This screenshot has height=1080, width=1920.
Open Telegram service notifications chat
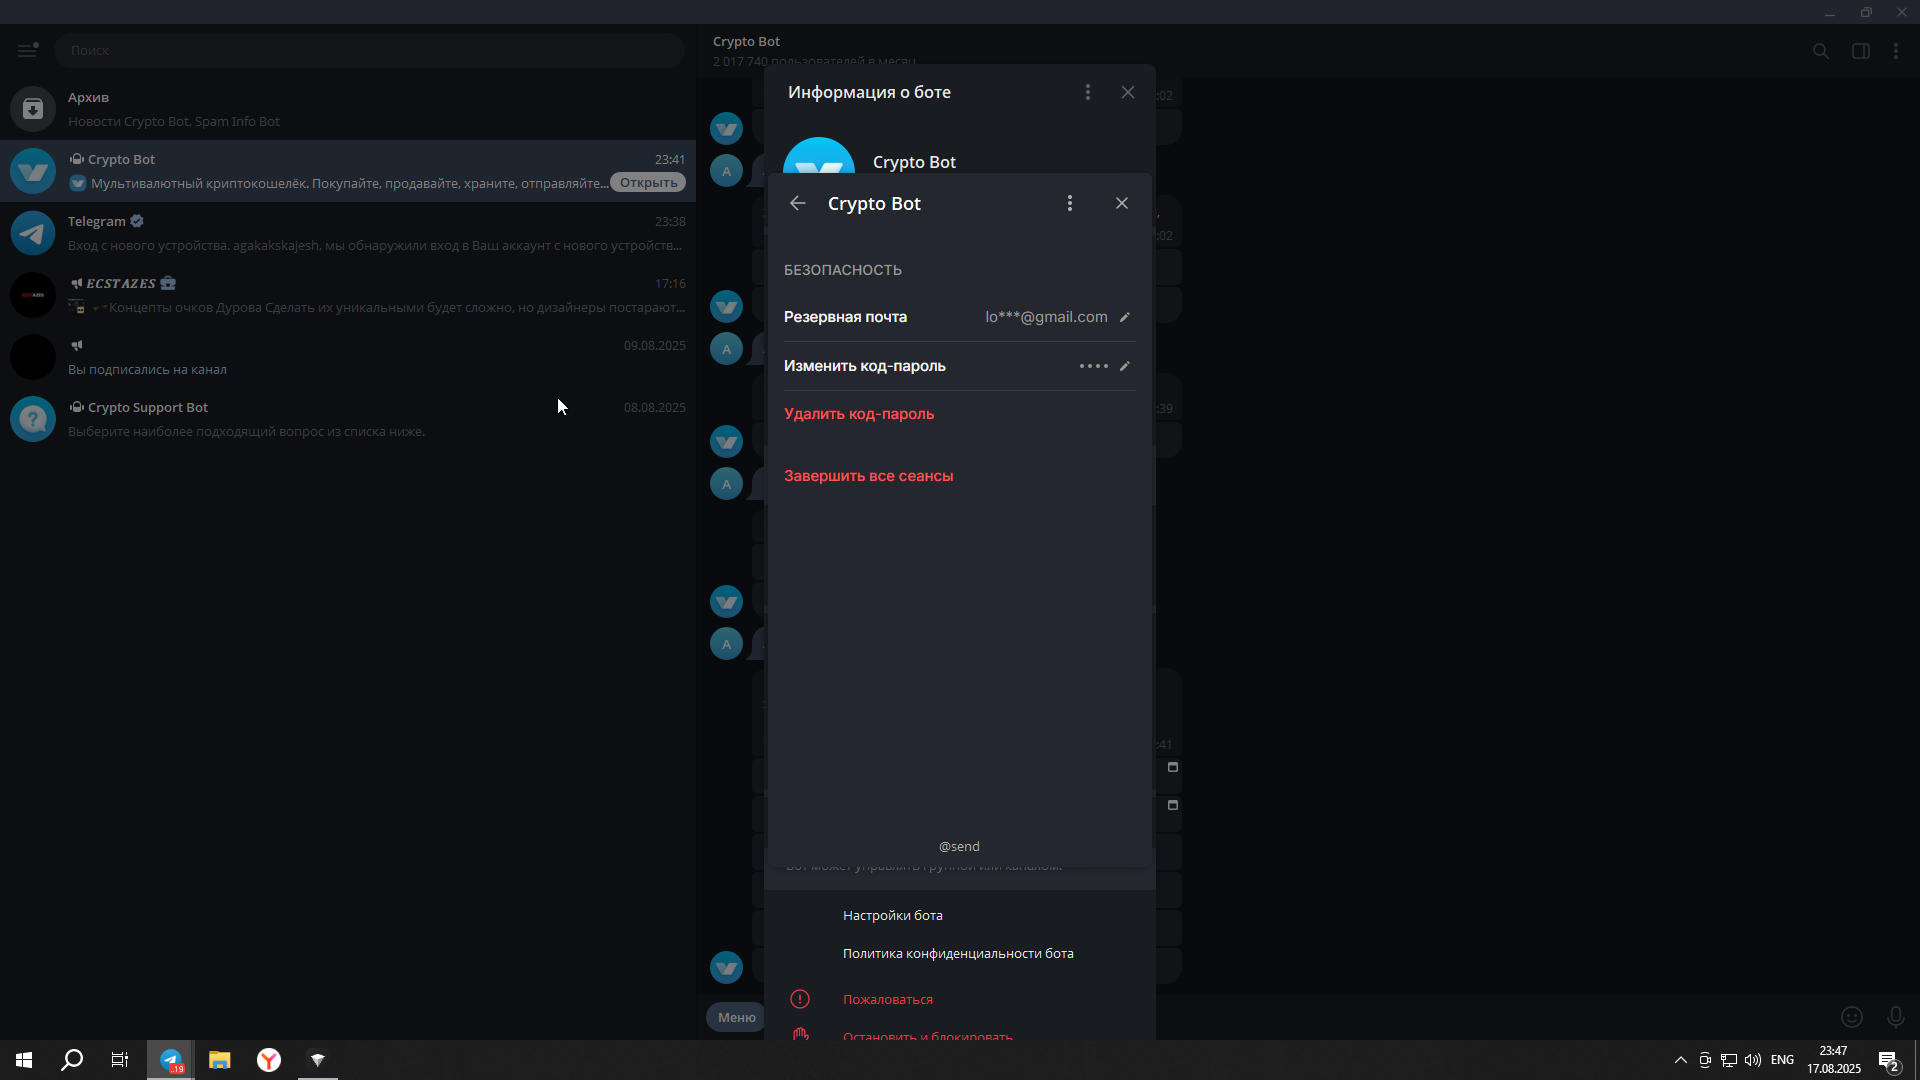click(x=348, y=233)
